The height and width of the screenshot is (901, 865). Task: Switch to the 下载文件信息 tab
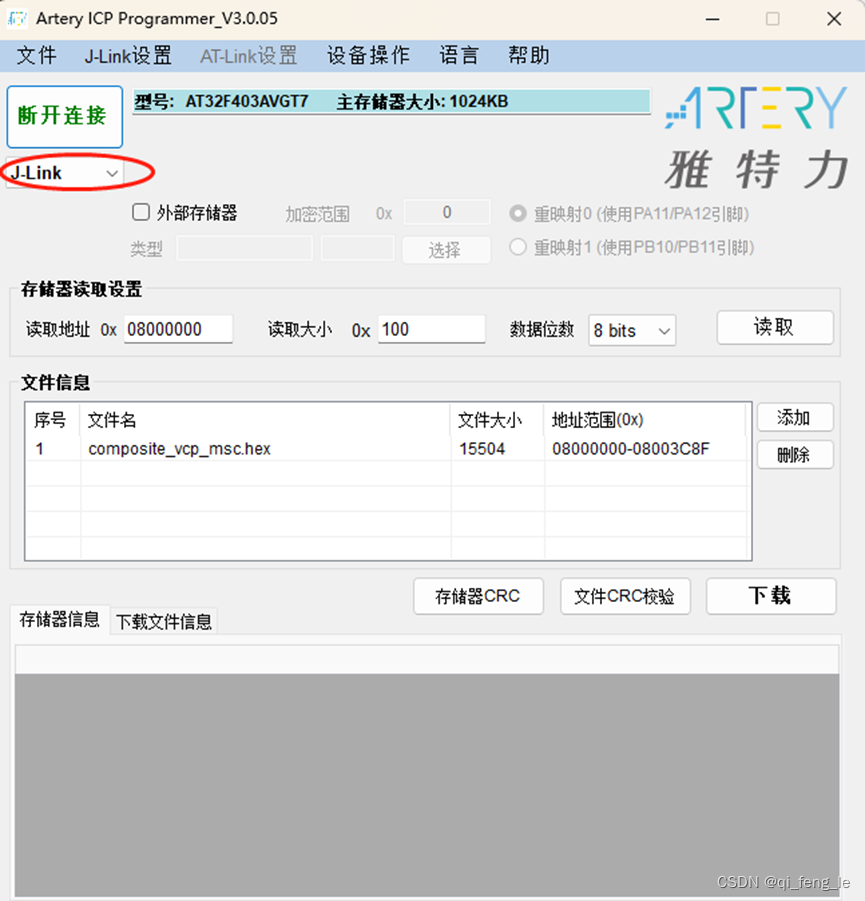coord(164,621)
